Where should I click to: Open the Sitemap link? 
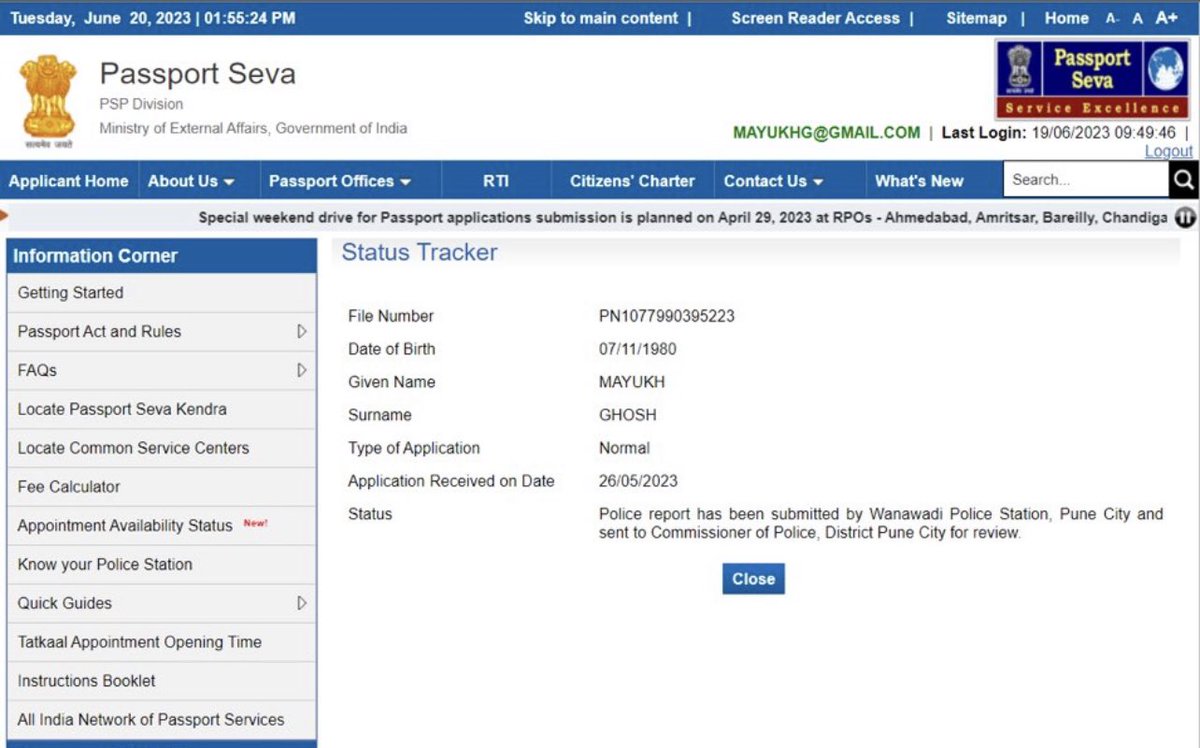(x=976, y=18)
